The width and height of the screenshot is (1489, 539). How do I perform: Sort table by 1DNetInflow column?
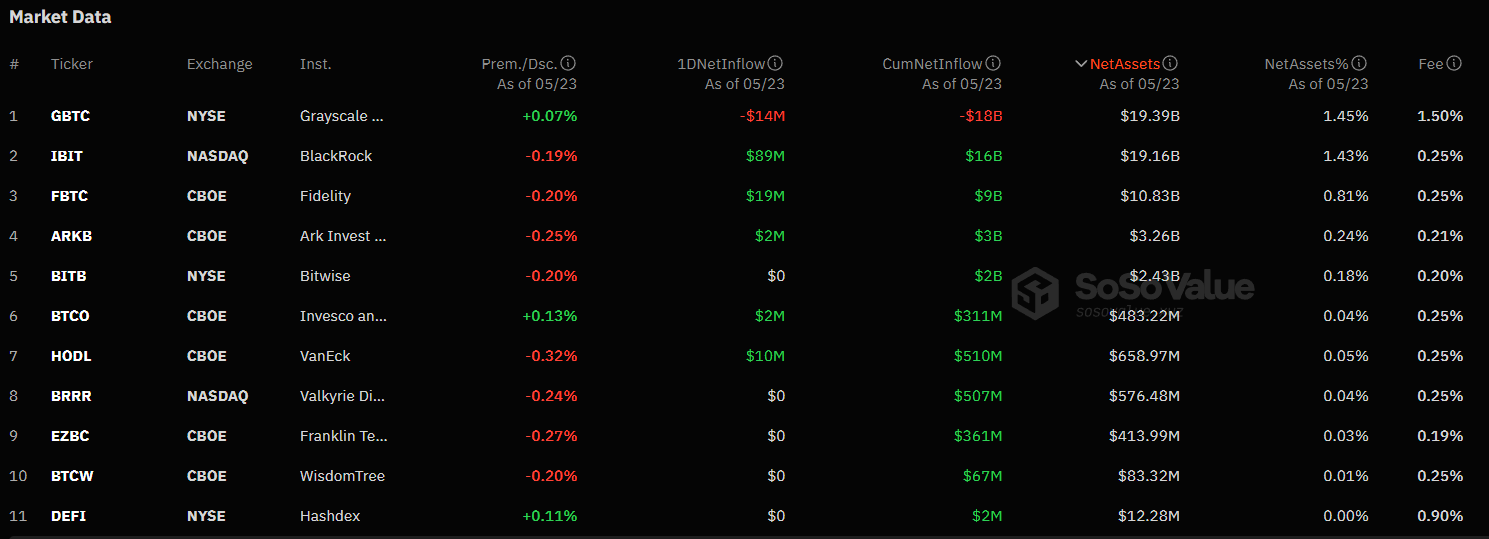721,64
